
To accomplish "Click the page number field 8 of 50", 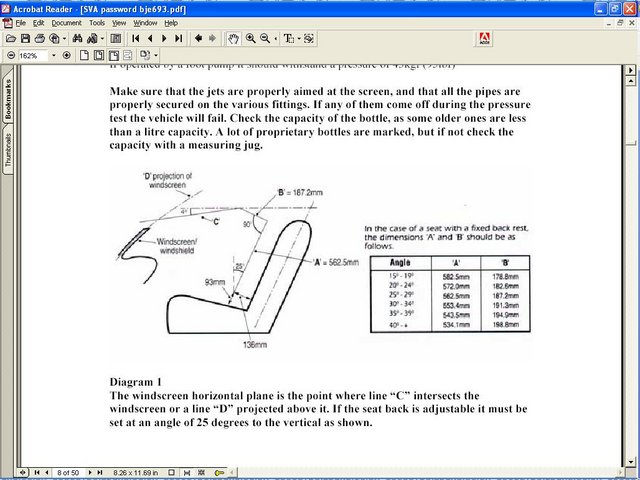I will pos(69,471).
